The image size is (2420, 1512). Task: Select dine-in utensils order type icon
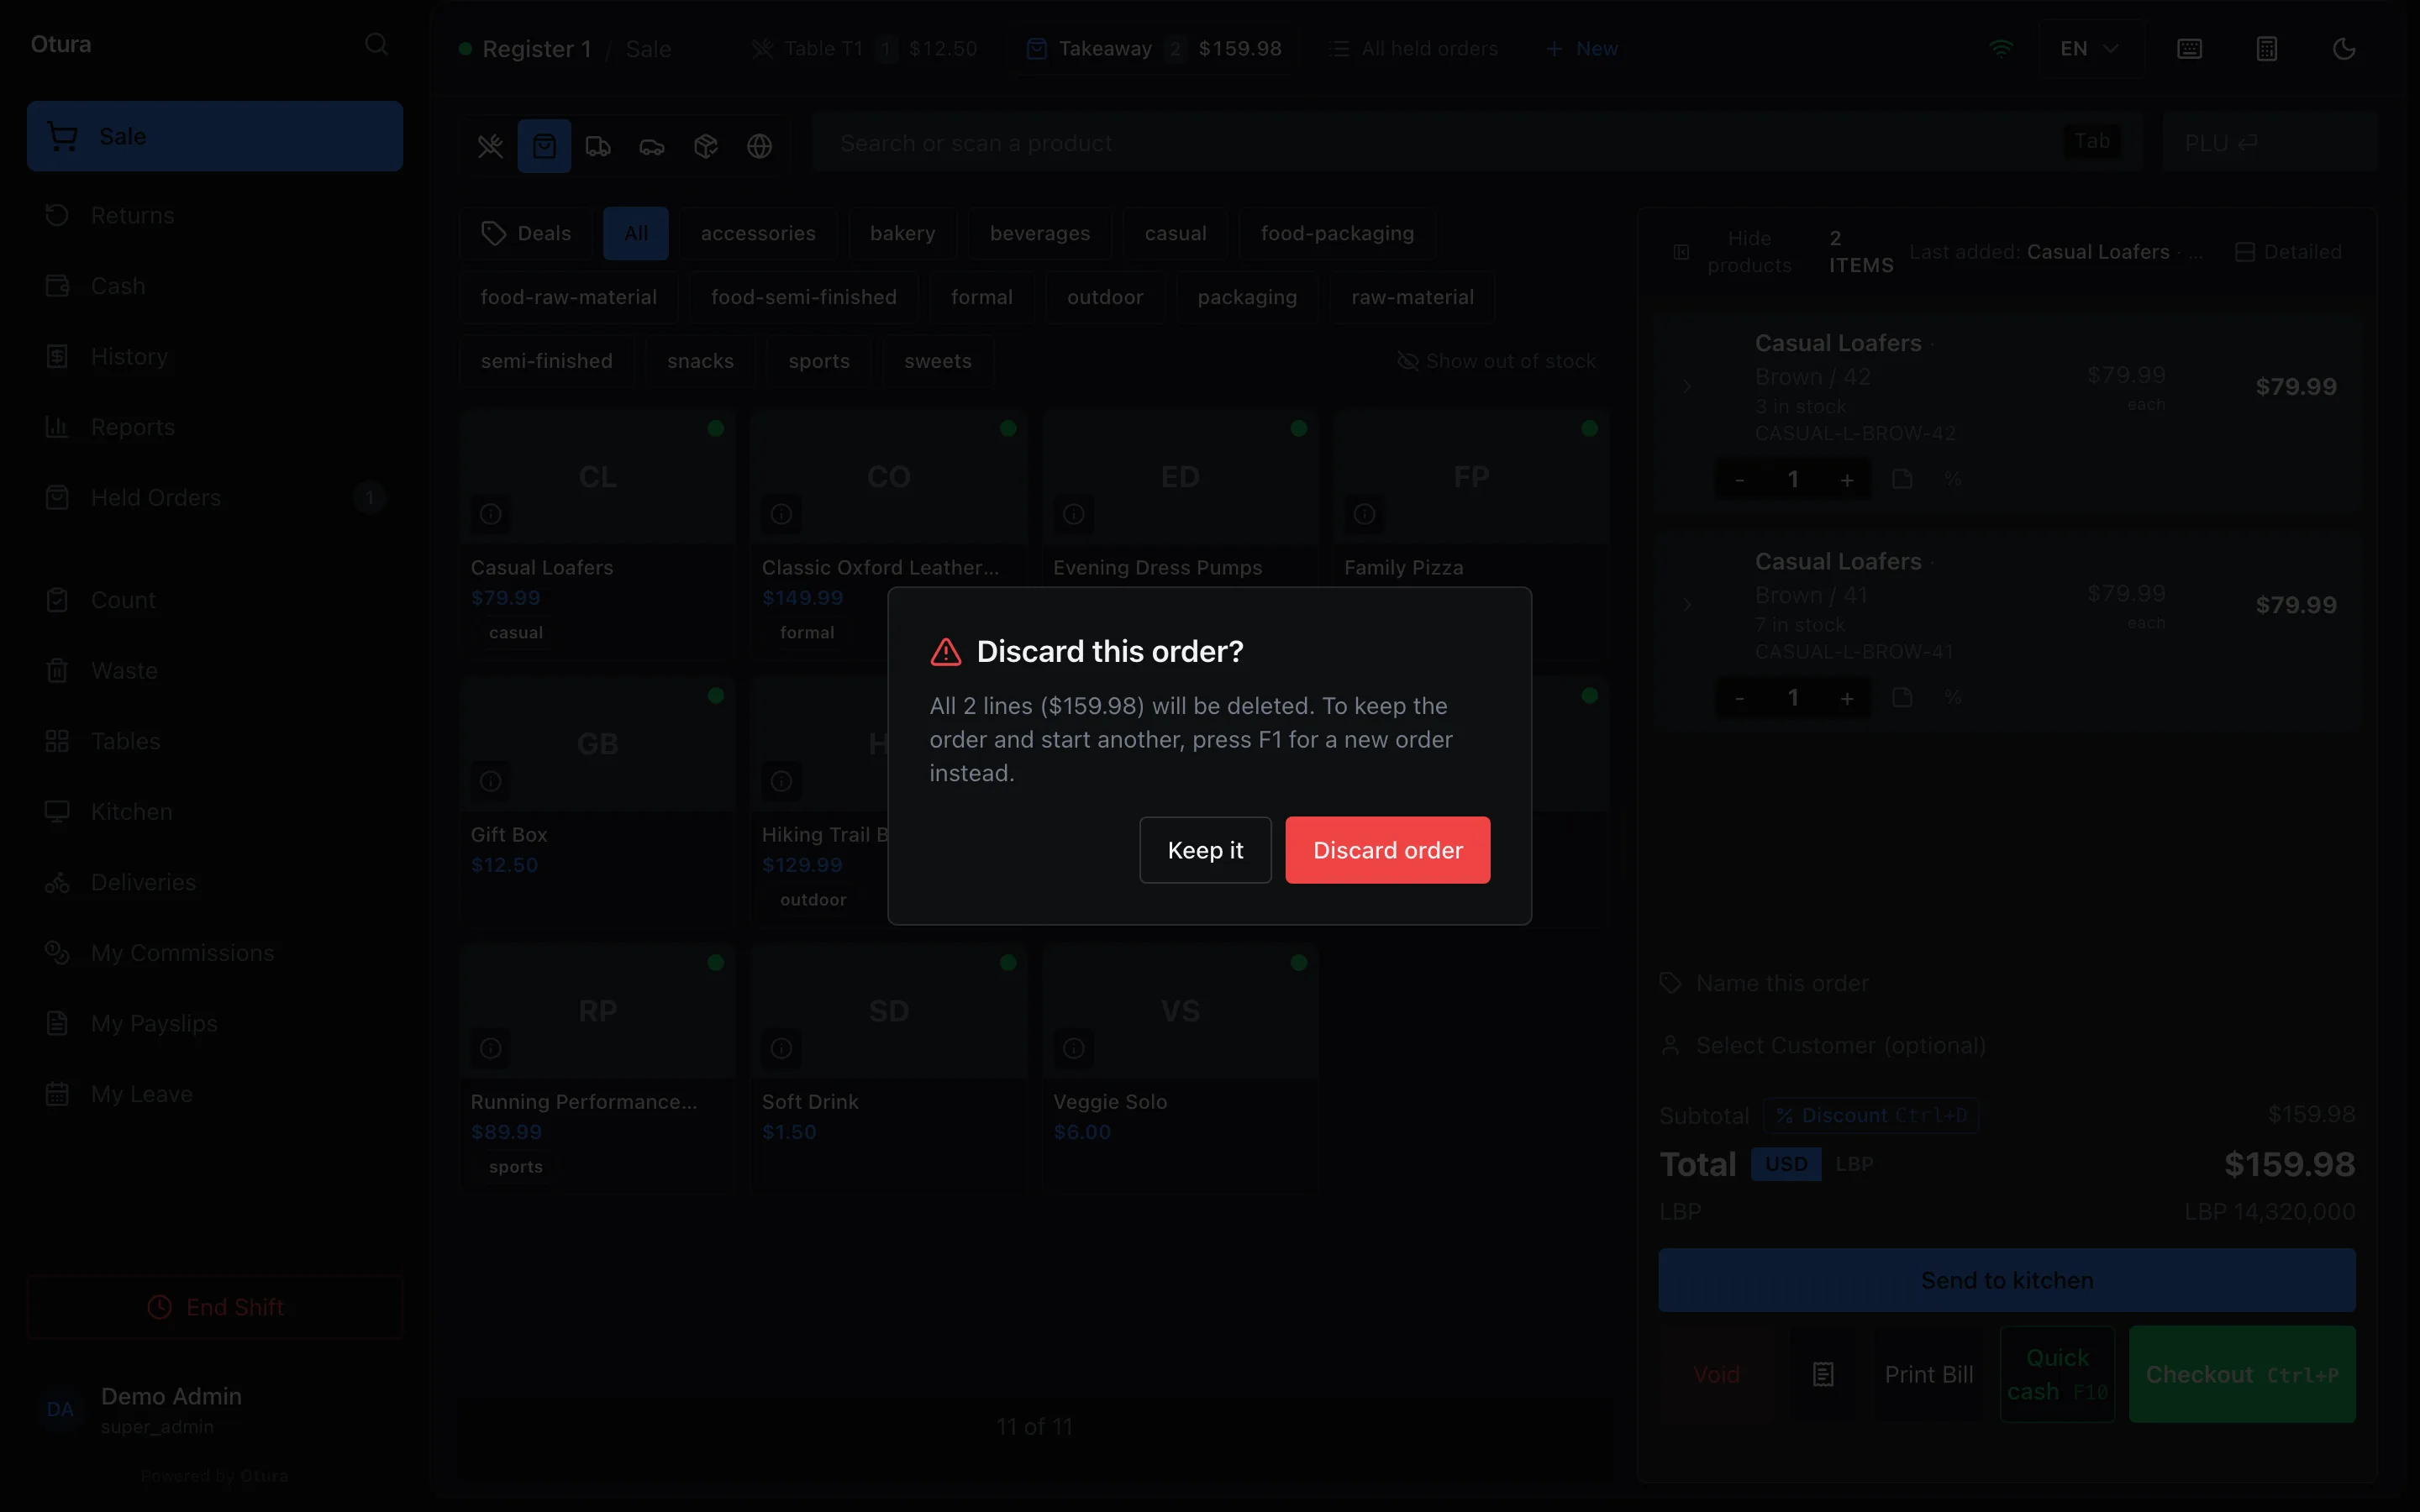pyautogui.click(x=490, y=146)
